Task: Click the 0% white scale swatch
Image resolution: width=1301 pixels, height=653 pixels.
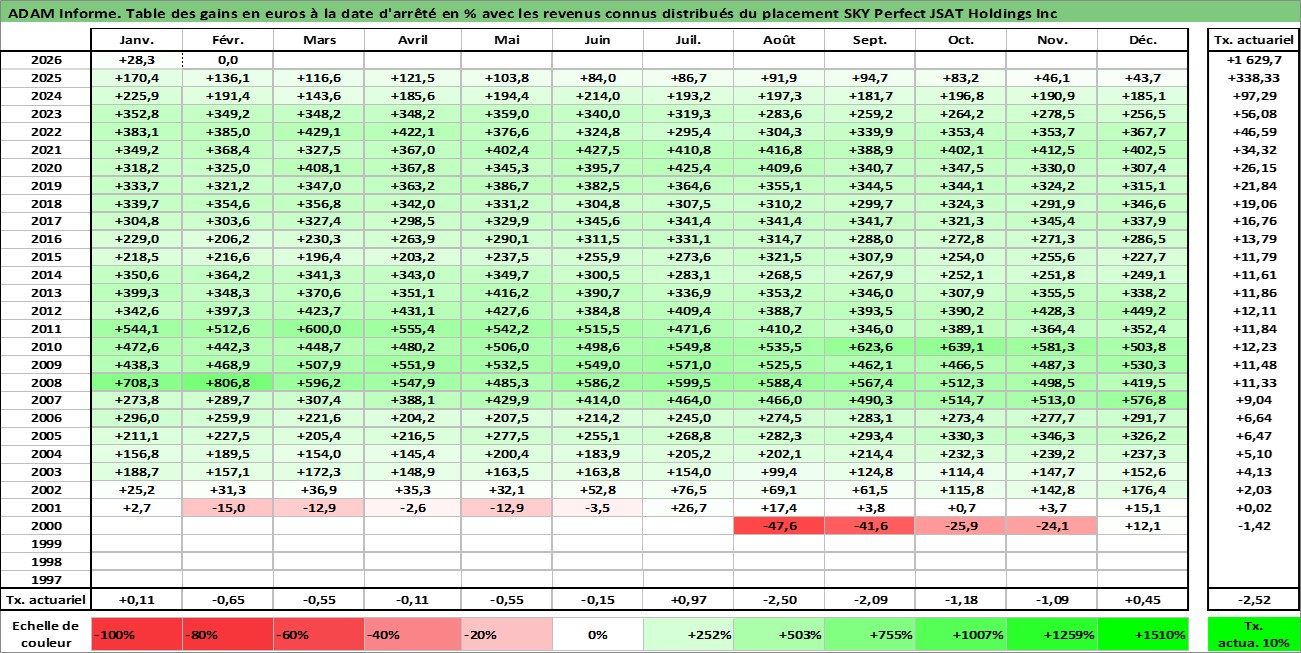Action: pos(595,634)
